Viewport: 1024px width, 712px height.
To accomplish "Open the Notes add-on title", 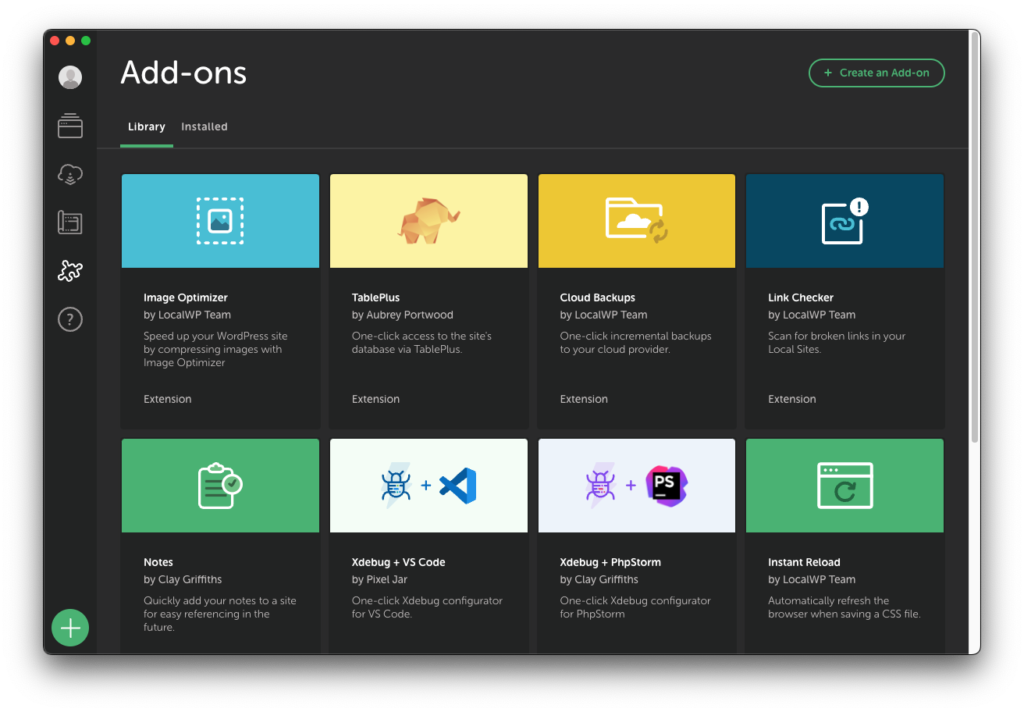I will pyautogui.click(x=158, y=562).
